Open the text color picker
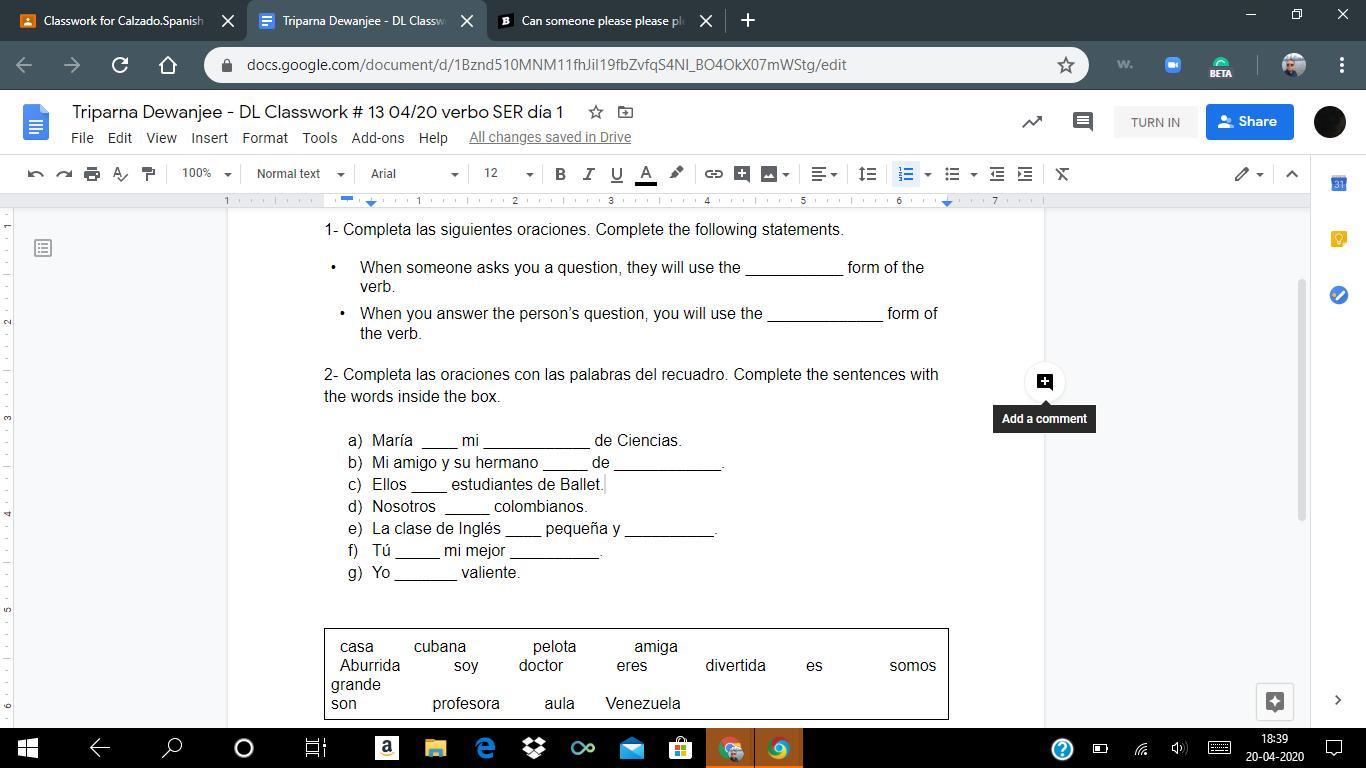The height and width of the screenshot is (768, 1366). (x=646, y=174)
